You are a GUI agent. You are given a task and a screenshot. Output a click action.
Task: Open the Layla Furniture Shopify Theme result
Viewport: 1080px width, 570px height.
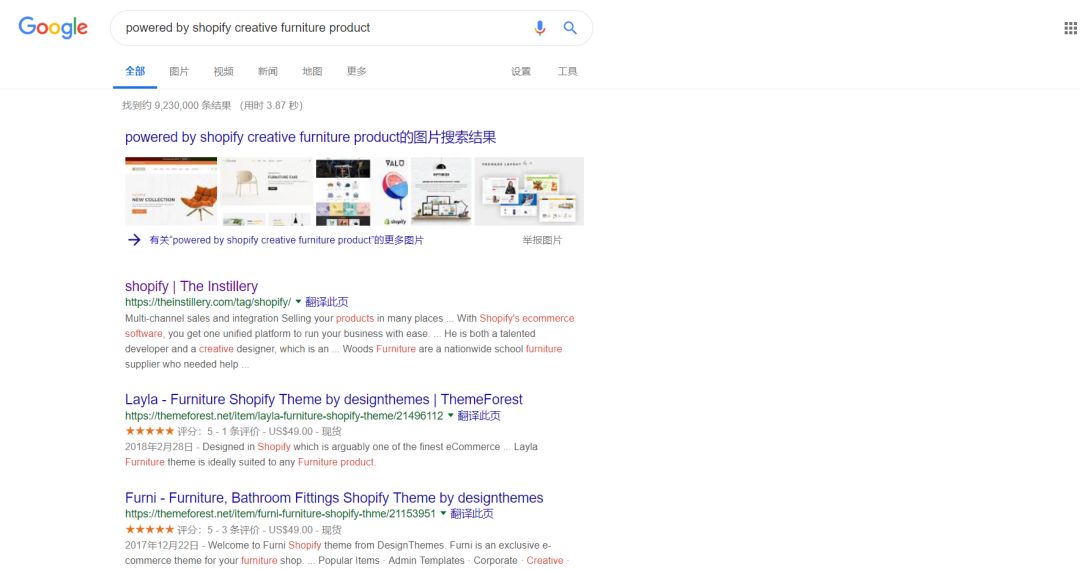(x=323, y=399)
